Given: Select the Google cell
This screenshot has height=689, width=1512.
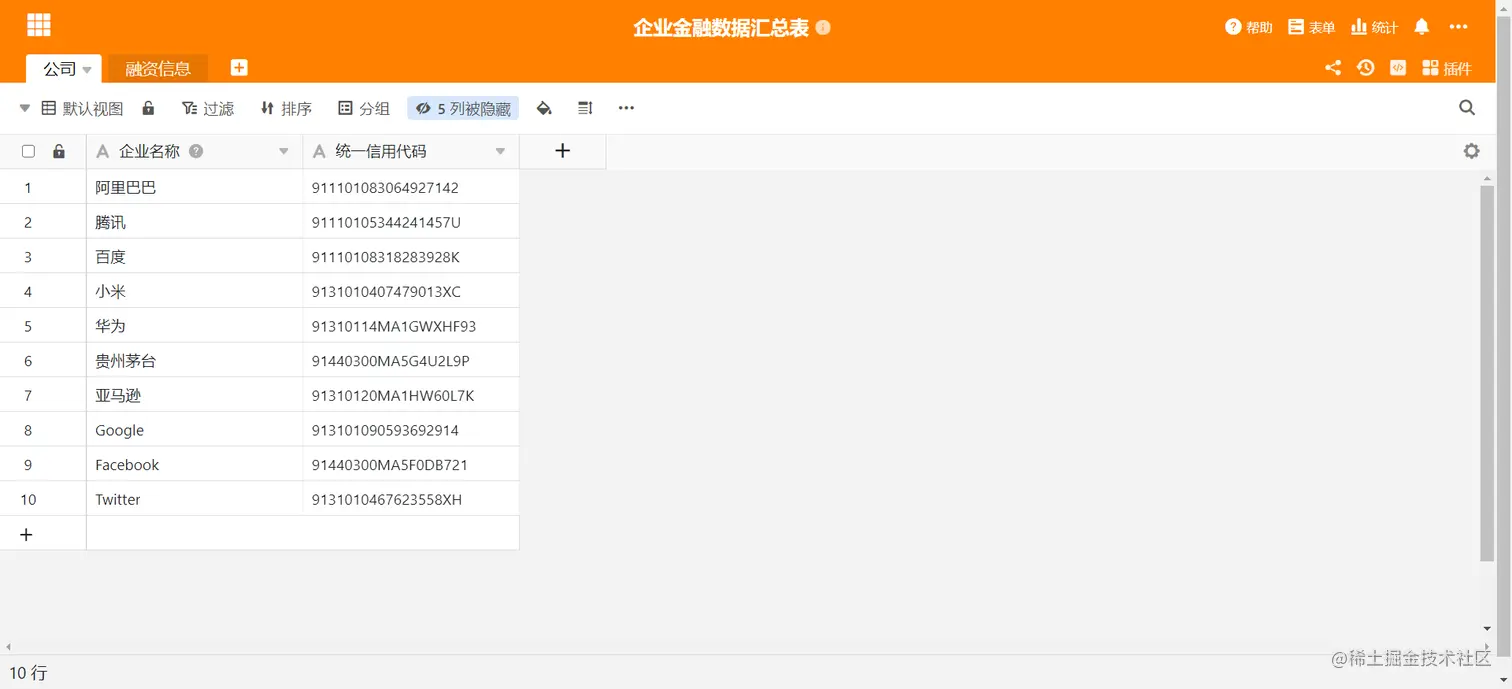Looking at the screenshot, I should tap(195, 430).
